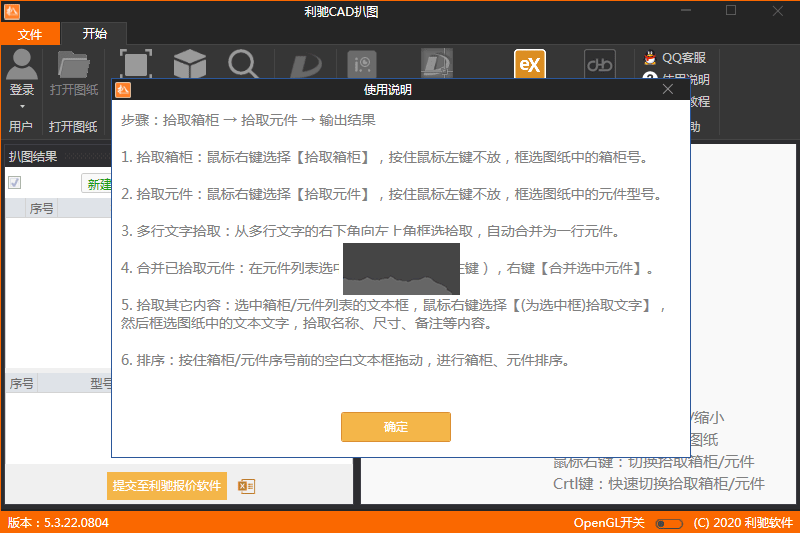The image size is (800, 533).
Task: Click the 版本：5.3.22.0804 status text
Action: coord(58,523)
